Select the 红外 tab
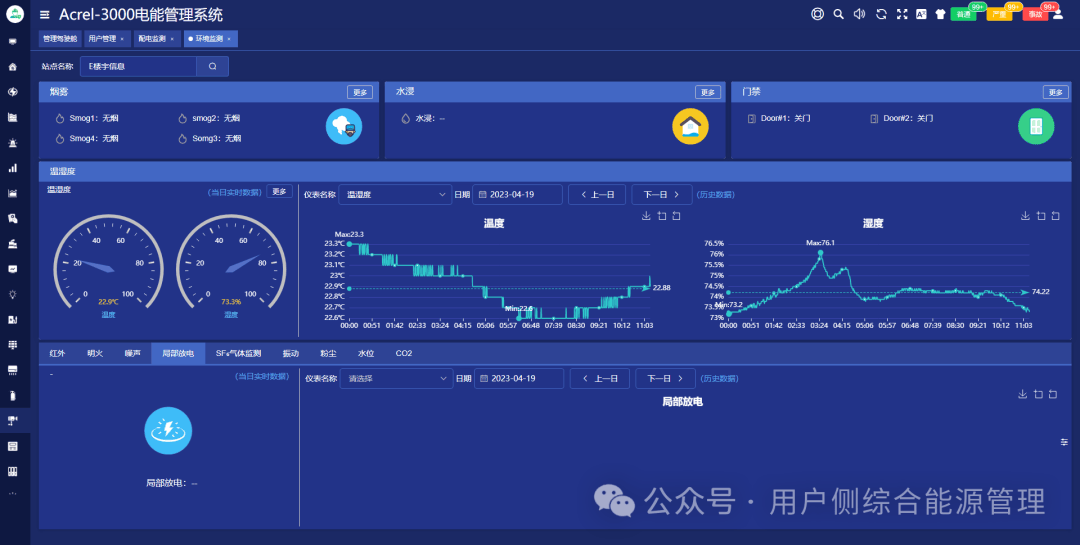Screen dimensions: 1080x545 [x=57, y=353]
